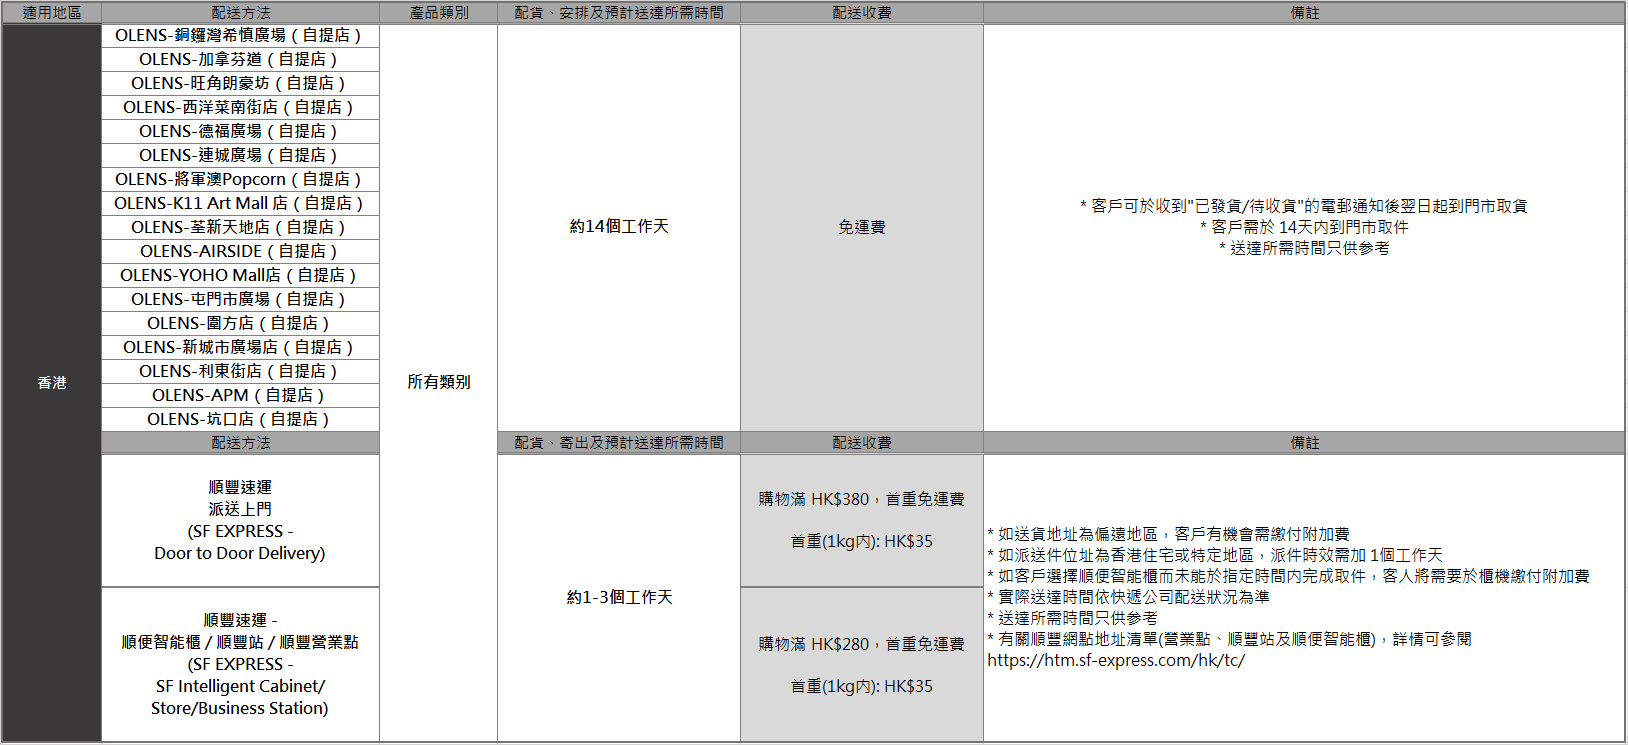Image resolution: width=1628 pixels, height=745 pixels.
Task: Select the OLENS-圍方店 pickup store row
Action: click(x=240, y=323)
